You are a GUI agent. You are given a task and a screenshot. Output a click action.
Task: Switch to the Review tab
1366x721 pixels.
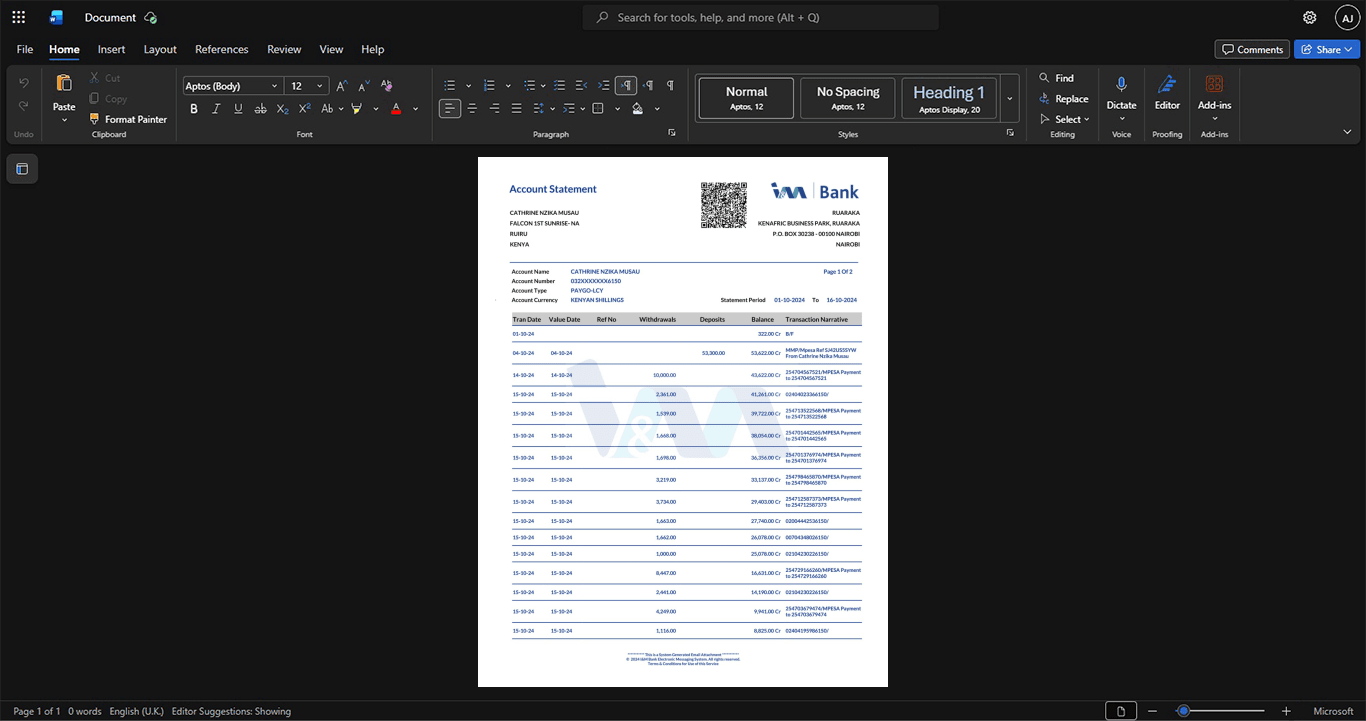(x=284, y=49)
